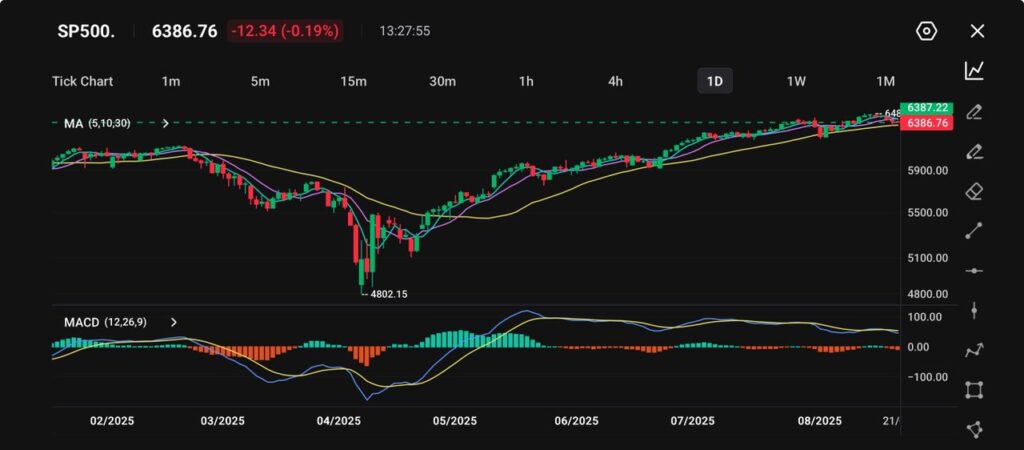
Task: Expand the MACD (12,26,9) indicator chevron
Action: point(174,322)
